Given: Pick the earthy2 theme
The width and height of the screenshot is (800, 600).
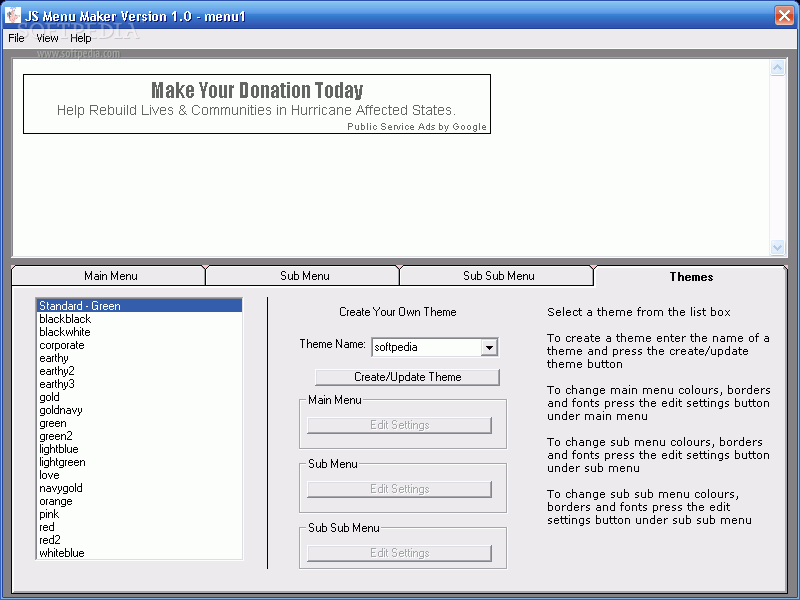Looking at the screenshot, I should (140, 371).
